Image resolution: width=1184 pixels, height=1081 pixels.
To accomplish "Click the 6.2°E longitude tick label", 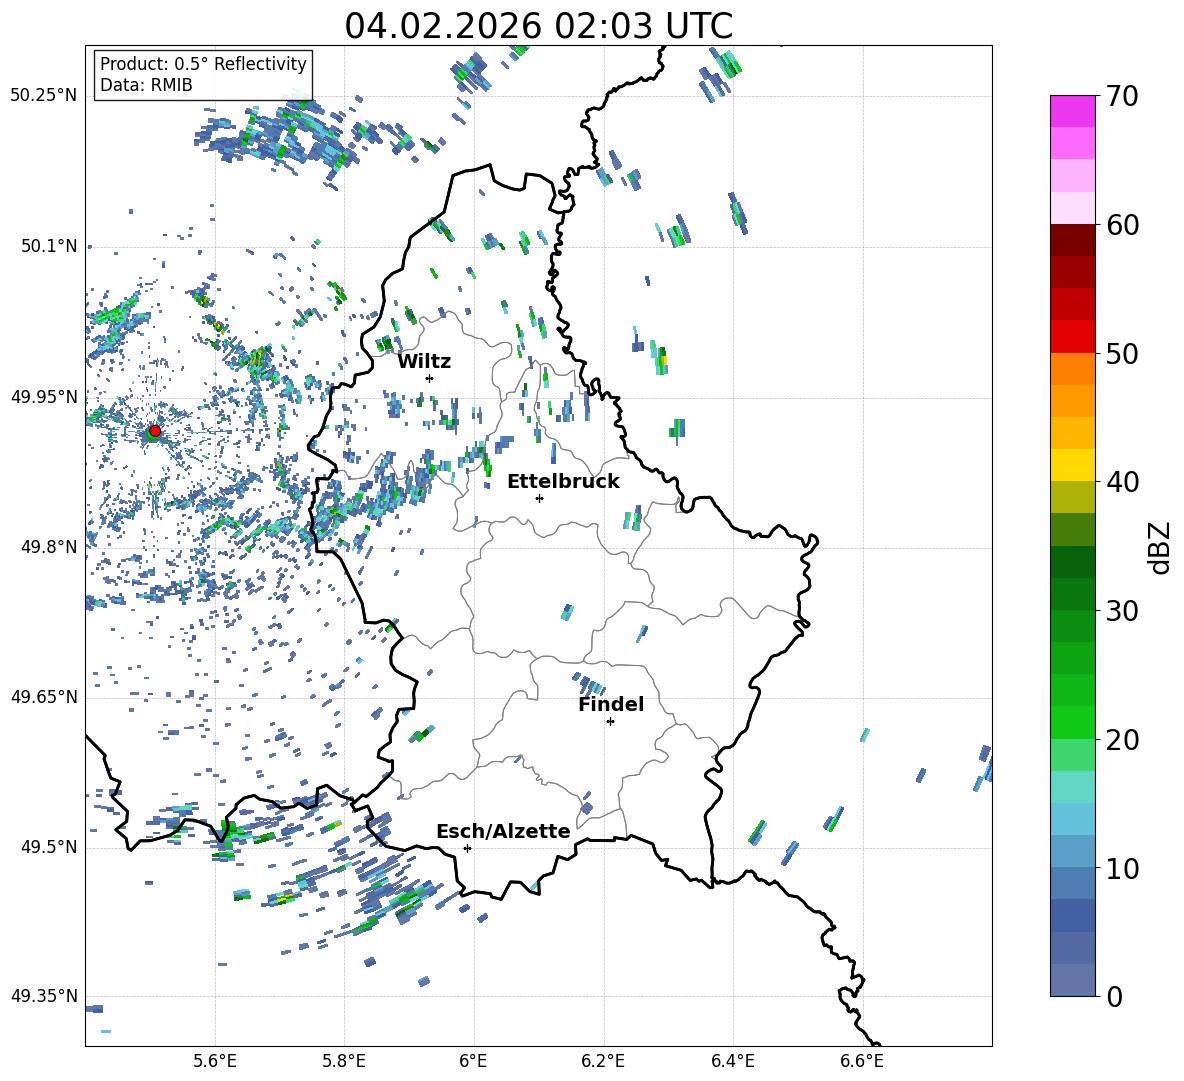I will (603, 1059).
